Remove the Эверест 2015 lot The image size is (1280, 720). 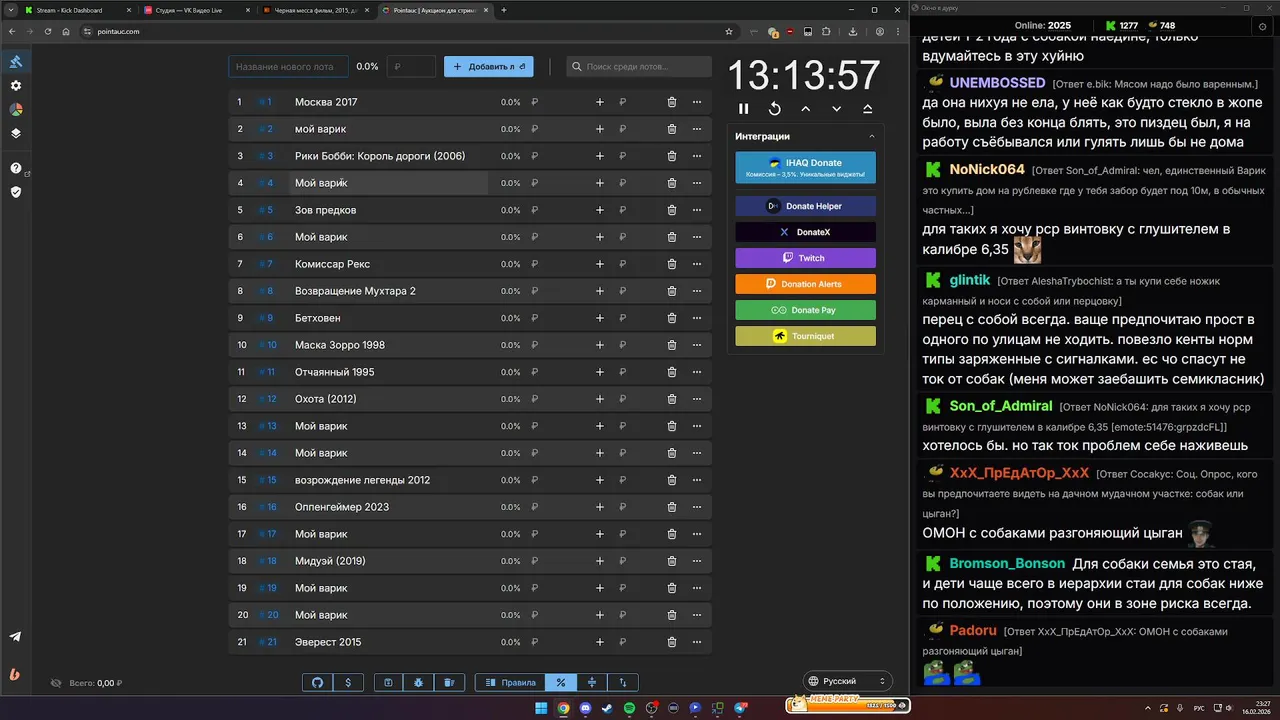672,642
